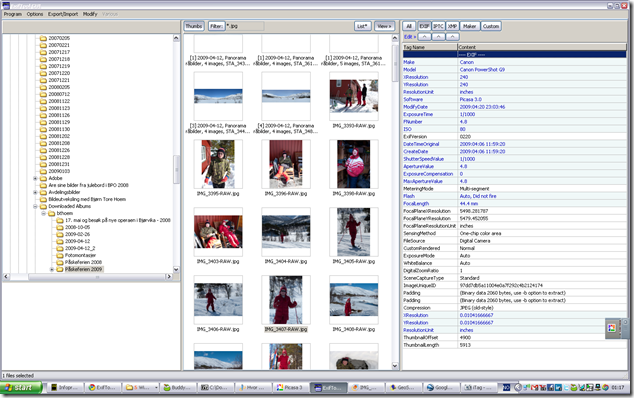Open the Export/Import menu
634x398 pixels.
[63, 14]
